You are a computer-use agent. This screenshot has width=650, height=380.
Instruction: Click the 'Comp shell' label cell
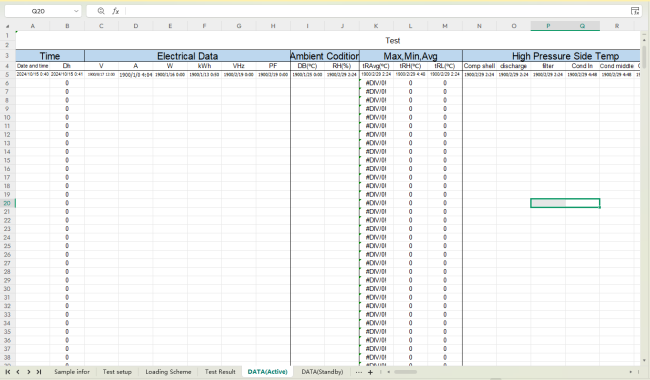tap(480, 66)
